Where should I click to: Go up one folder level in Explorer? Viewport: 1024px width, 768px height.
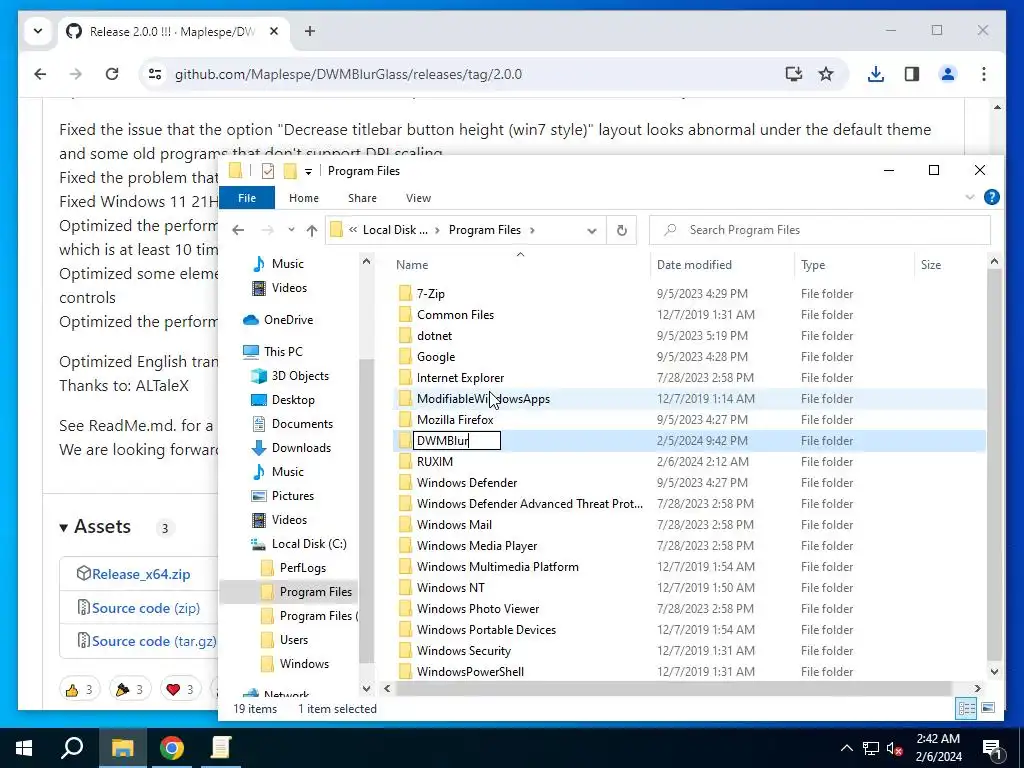pos(312,230)
